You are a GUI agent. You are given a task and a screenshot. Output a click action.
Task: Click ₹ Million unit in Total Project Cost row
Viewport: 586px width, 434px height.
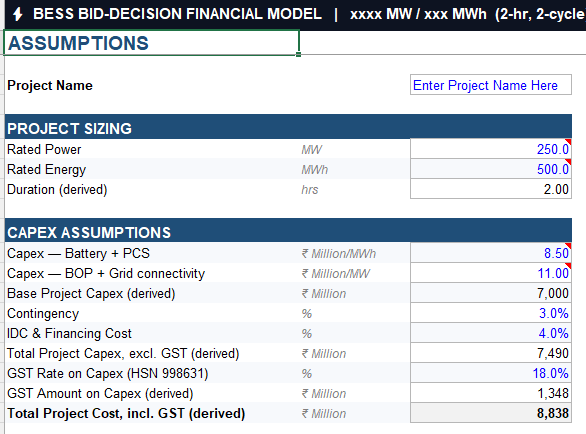(x=324, y=414)
